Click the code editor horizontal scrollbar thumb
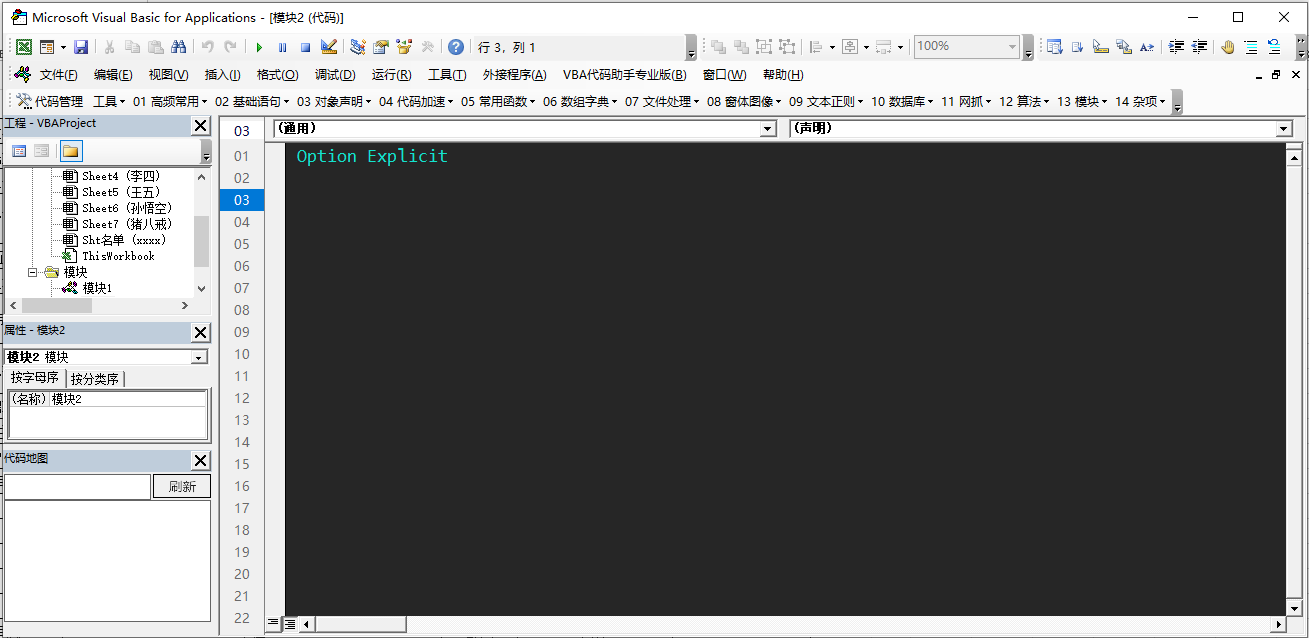 point(361,624)
